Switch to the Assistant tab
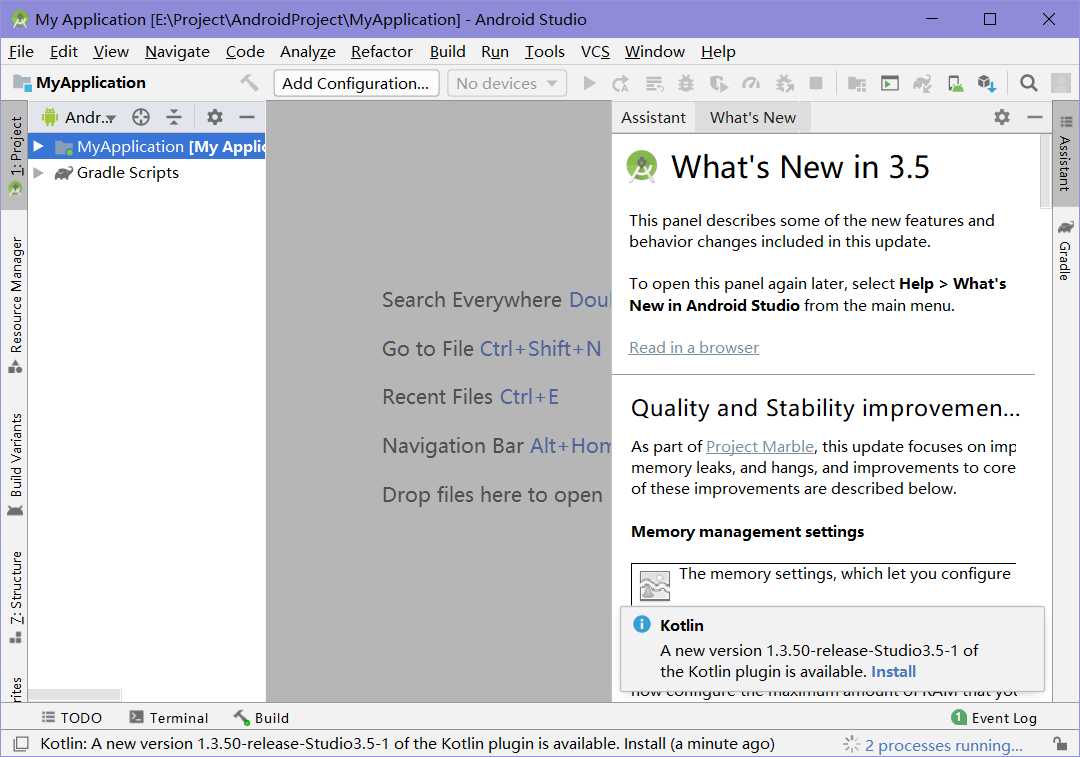 [653, 118]
